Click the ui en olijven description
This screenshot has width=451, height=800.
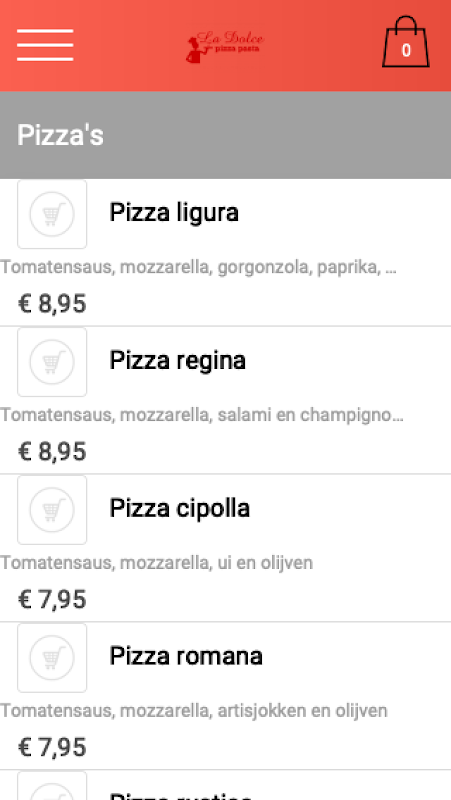pyautogui.click(x=156, y=563)
